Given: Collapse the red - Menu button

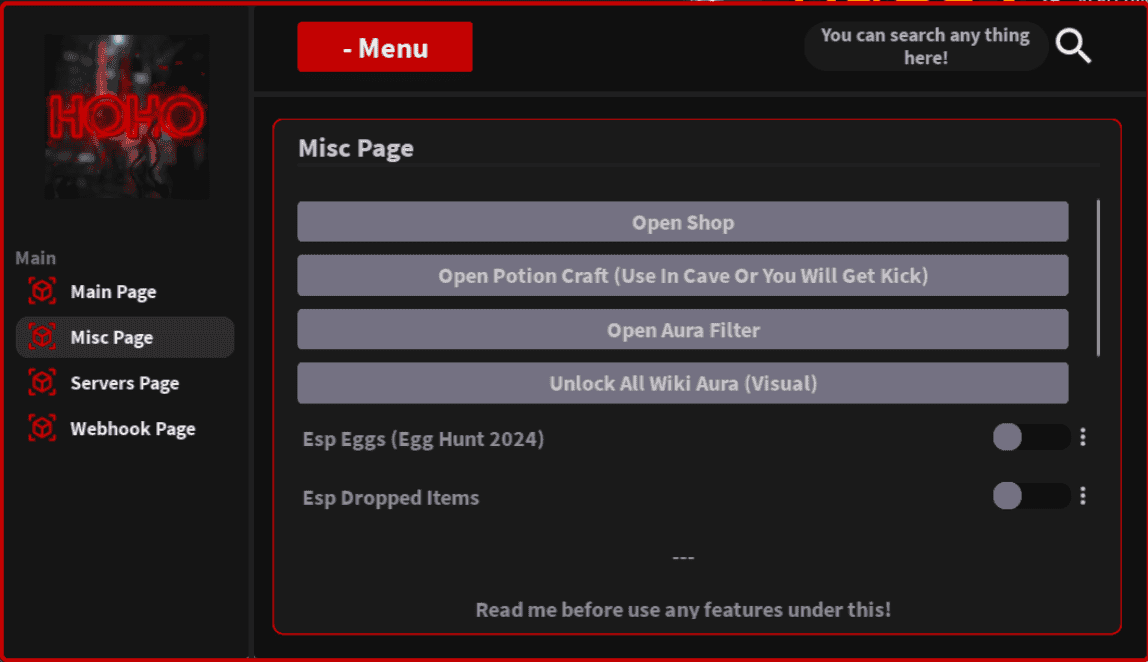Looking at the screenshot, I should (385, 47).
